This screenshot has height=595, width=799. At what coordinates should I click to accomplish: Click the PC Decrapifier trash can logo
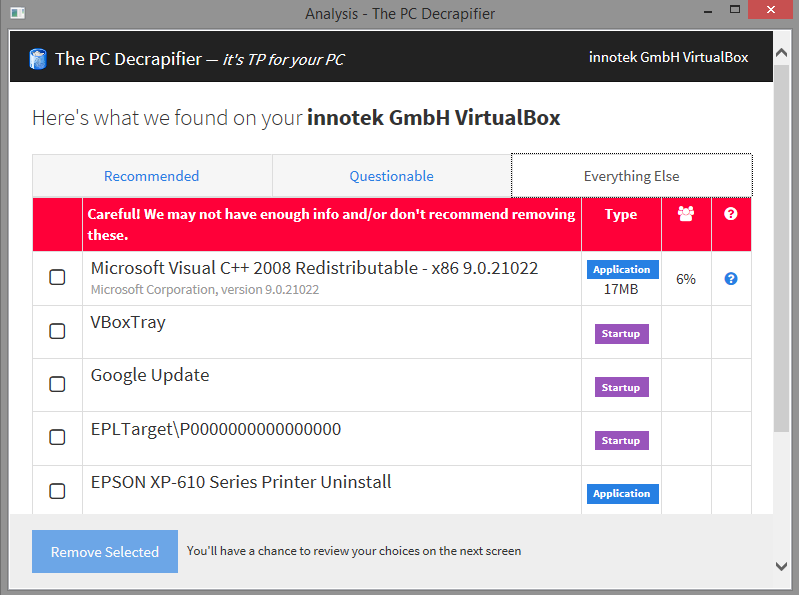pos(38,59)
